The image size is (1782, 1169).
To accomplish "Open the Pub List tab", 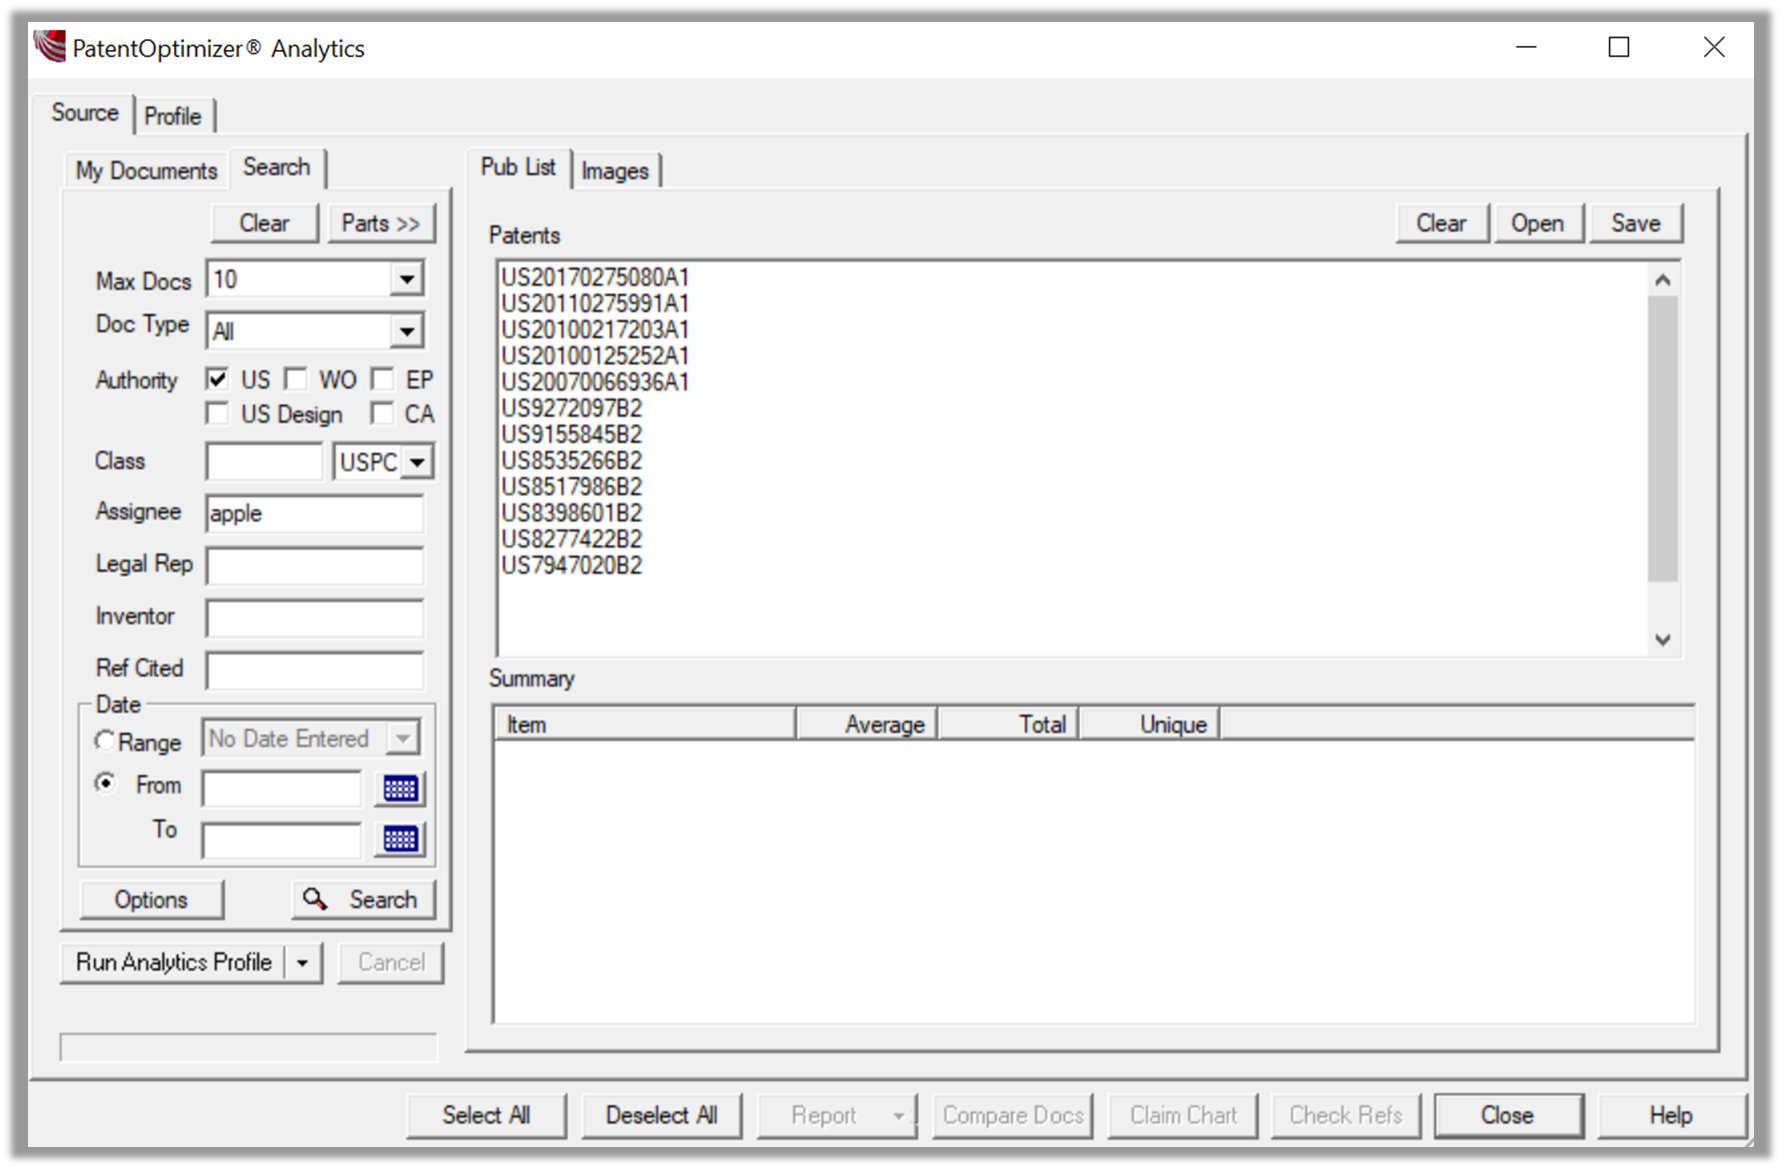I will point(518,167).
